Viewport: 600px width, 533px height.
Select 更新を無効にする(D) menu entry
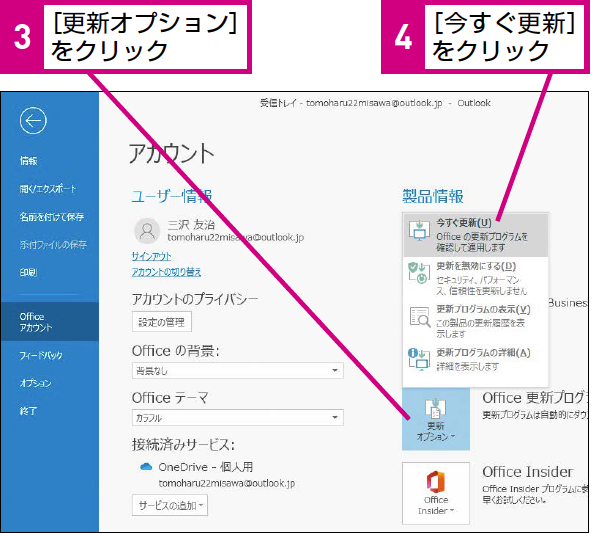(x=476, y=278)
